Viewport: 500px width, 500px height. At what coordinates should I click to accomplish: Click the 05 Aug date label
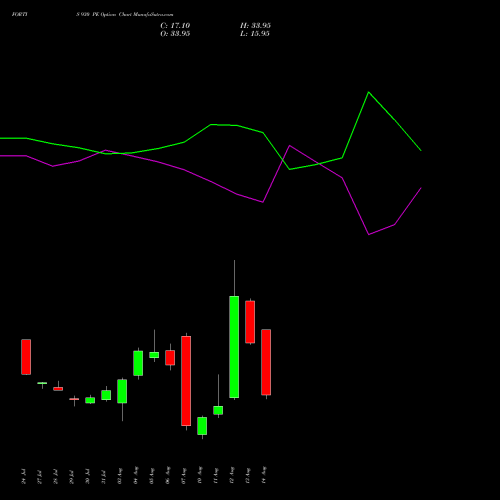tap(151, 475)
